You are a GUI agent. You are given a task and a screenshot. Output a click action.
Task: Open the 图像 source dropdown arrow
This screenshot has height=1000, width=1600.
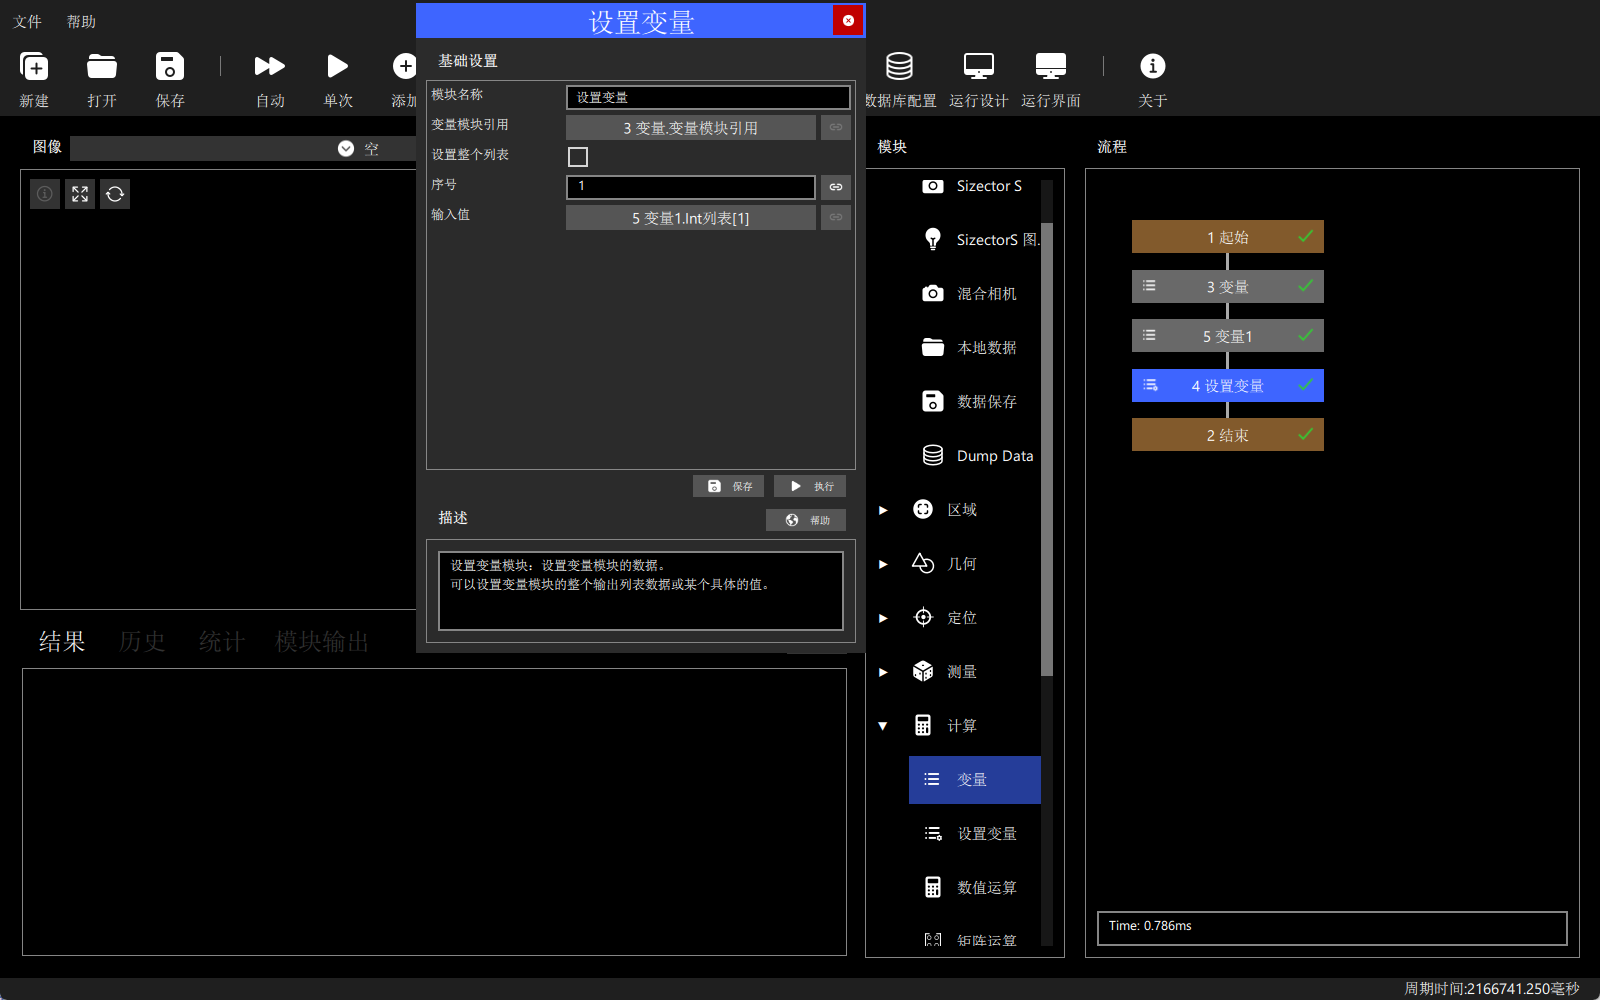tap(346, 148)
